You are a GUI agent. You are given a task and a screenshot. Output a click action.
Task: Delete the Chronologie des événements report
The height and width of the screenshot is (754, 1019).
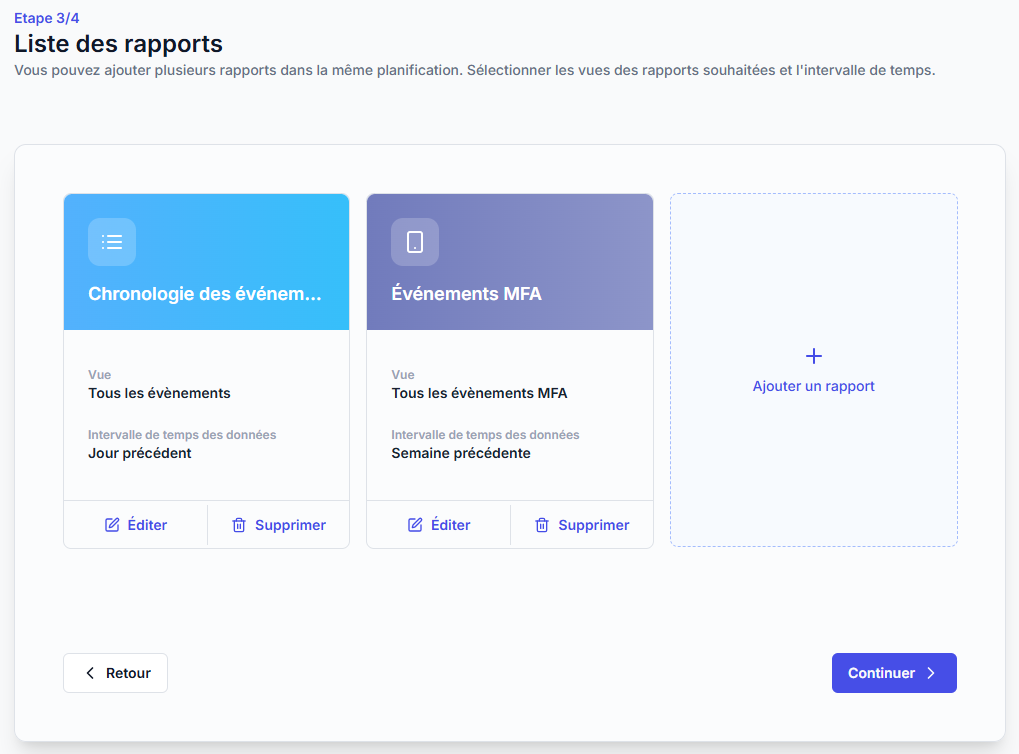pyautogui.click(x=279, y=525)
